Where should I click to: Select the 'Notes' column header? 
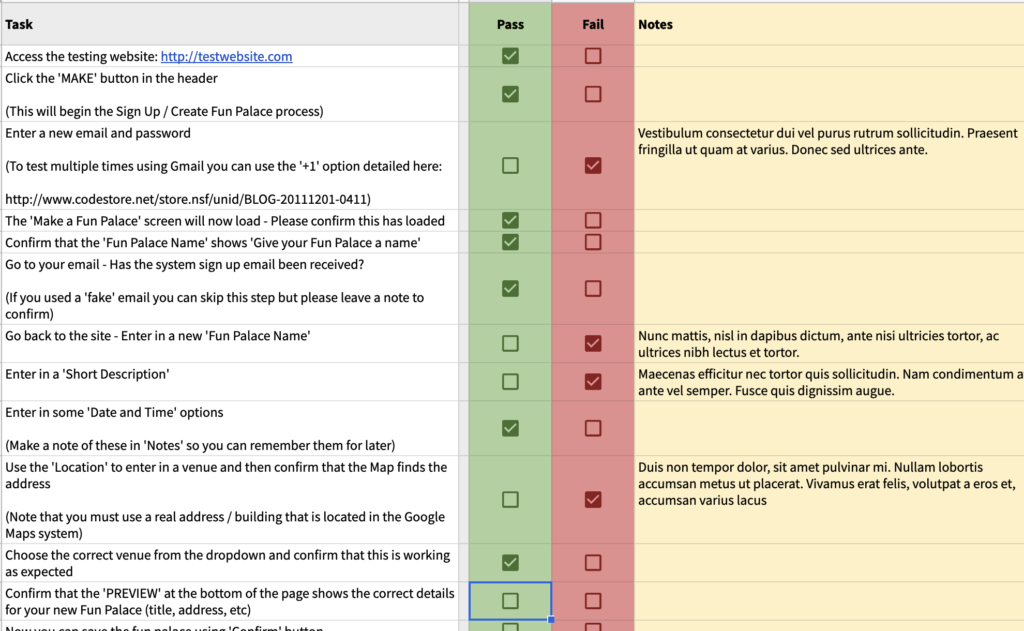829,24
